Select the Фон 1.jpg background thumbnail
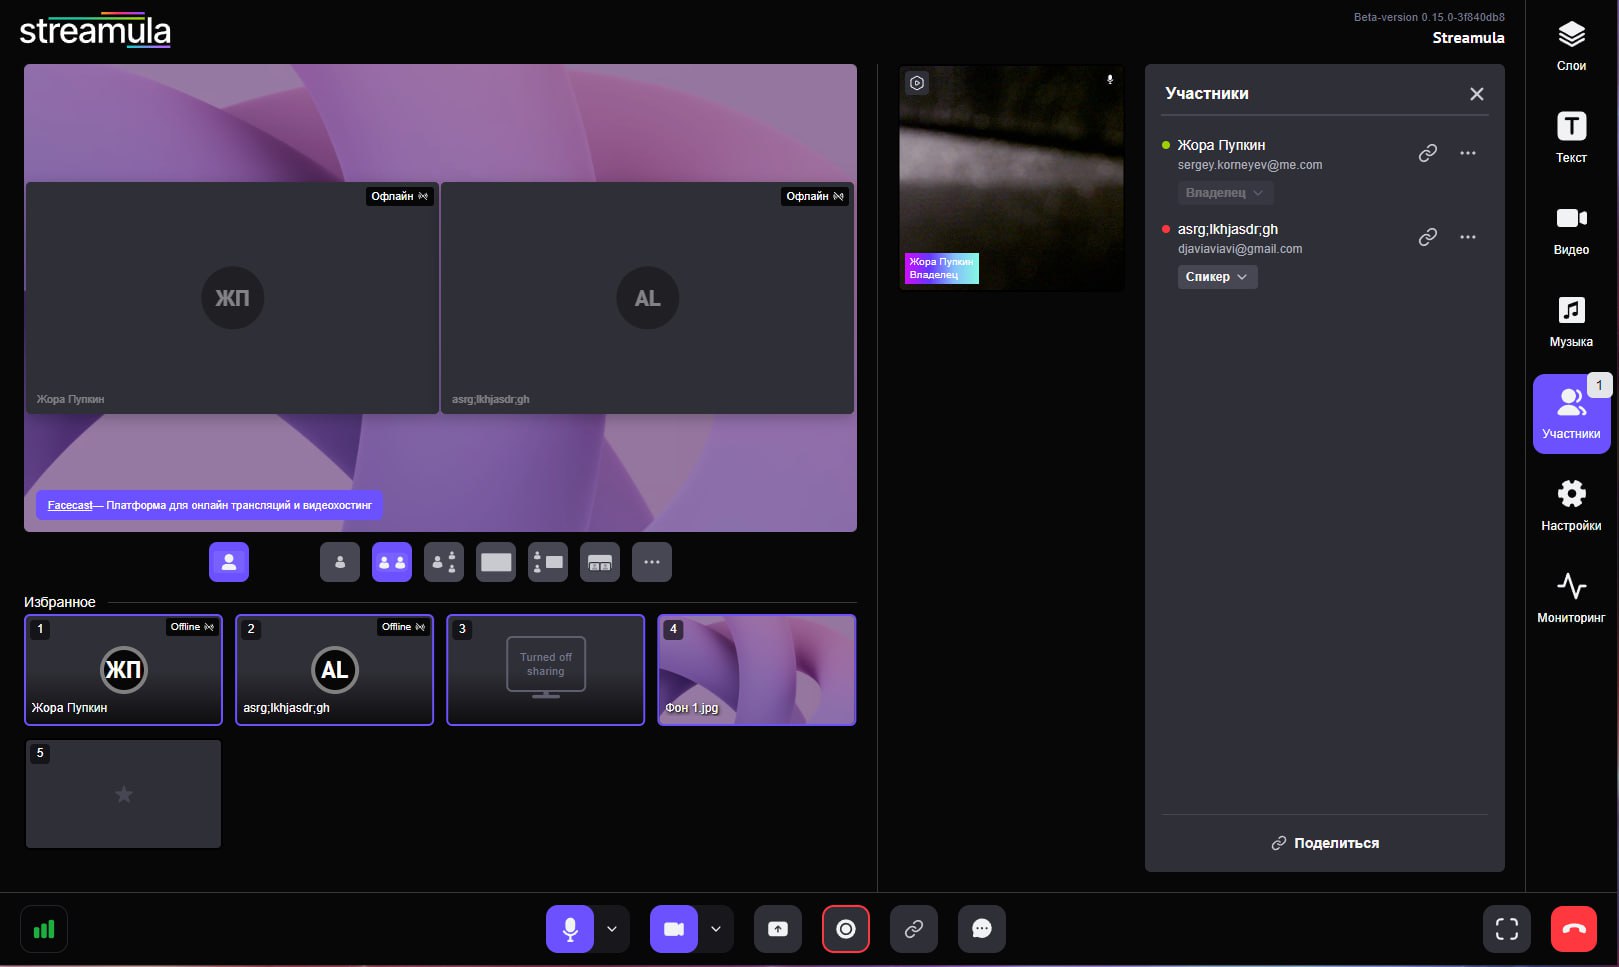The width and height of the screenshot is (1619, 967). [x=756, y=669]
